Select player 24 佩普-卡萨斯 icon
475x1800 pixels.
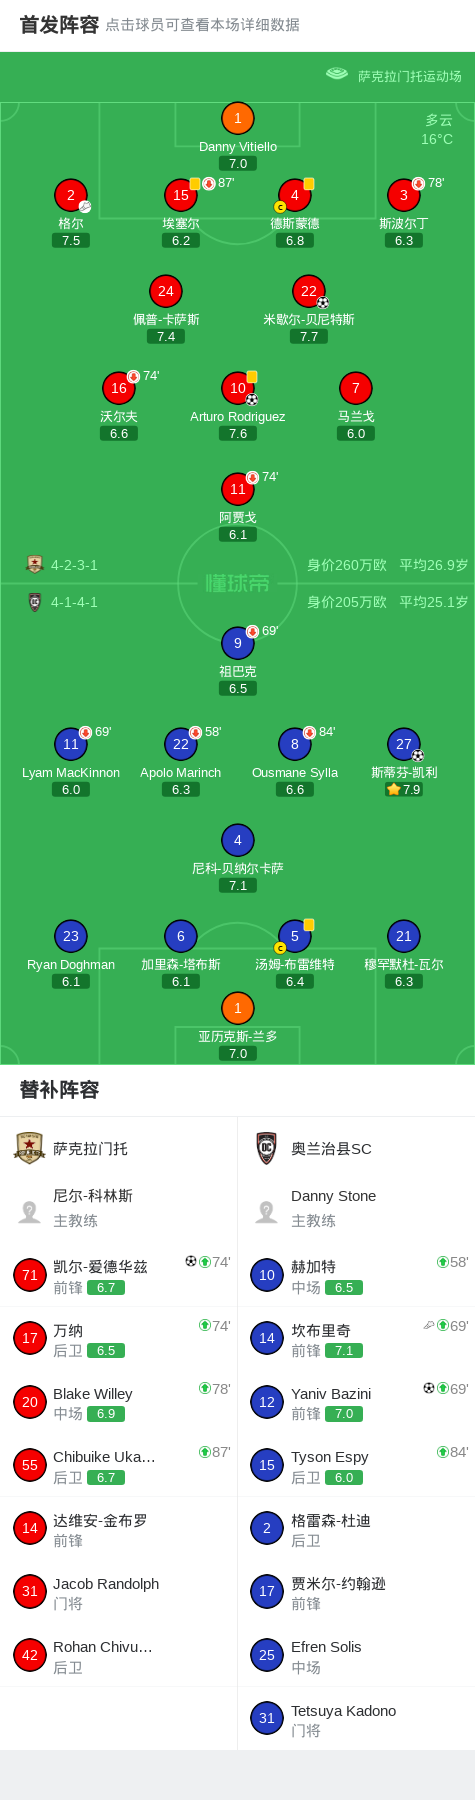(x=166, y=292)
